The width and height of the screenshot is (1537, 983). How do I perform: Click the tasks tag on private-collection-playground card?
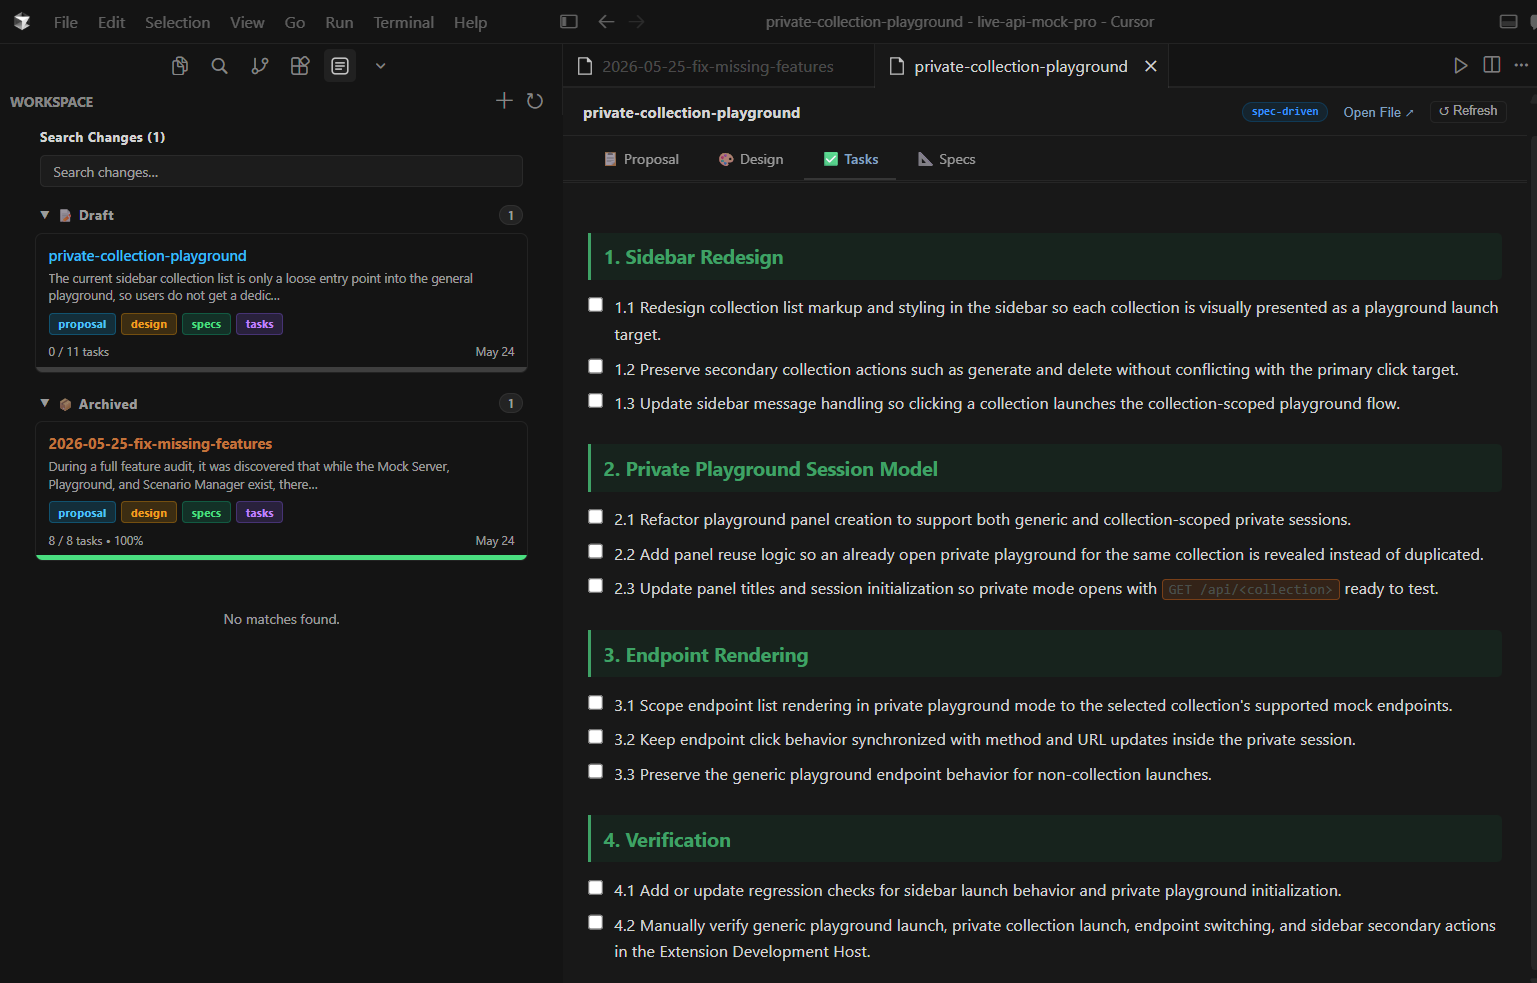[x=260, y=324]
